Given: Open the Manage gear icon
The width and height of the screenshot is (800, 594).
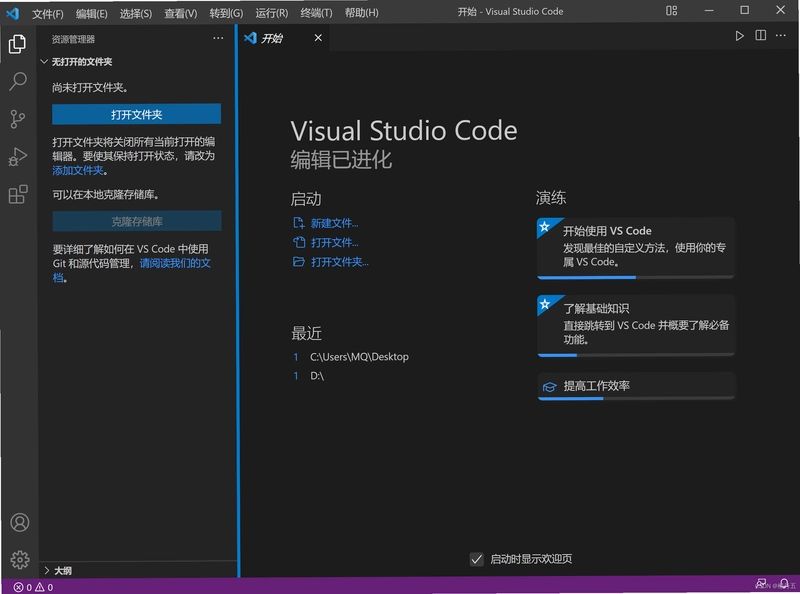Looking at the screenshot, I should pos(20,560).
